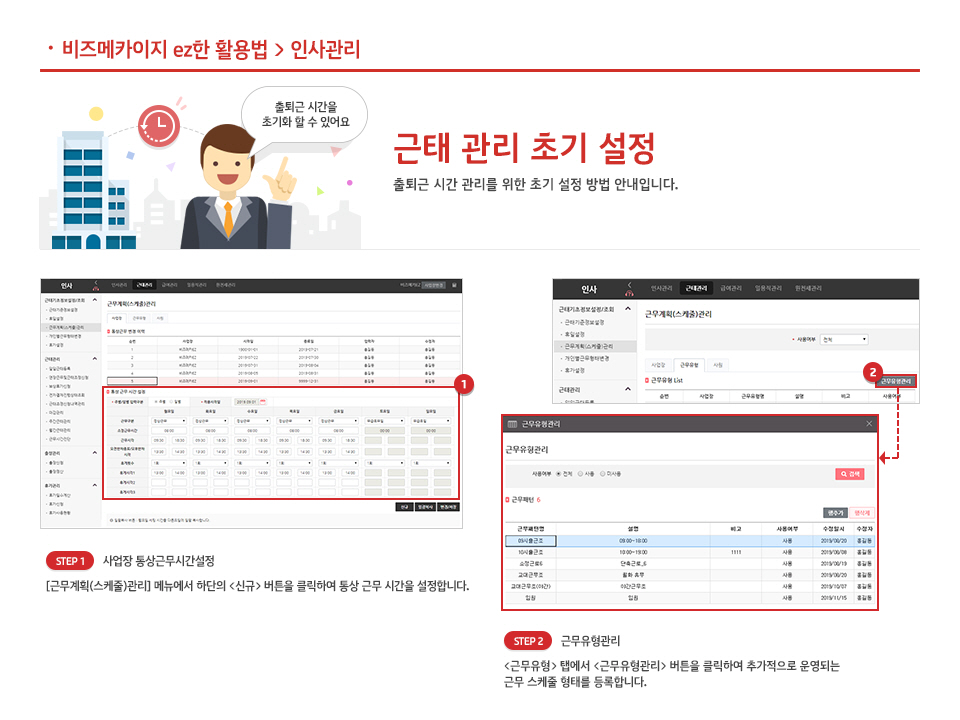This screenshot has width=960, height=720.
Task: Click the 신규 button below the schedule grid
Action: click(x=404, y=507)
